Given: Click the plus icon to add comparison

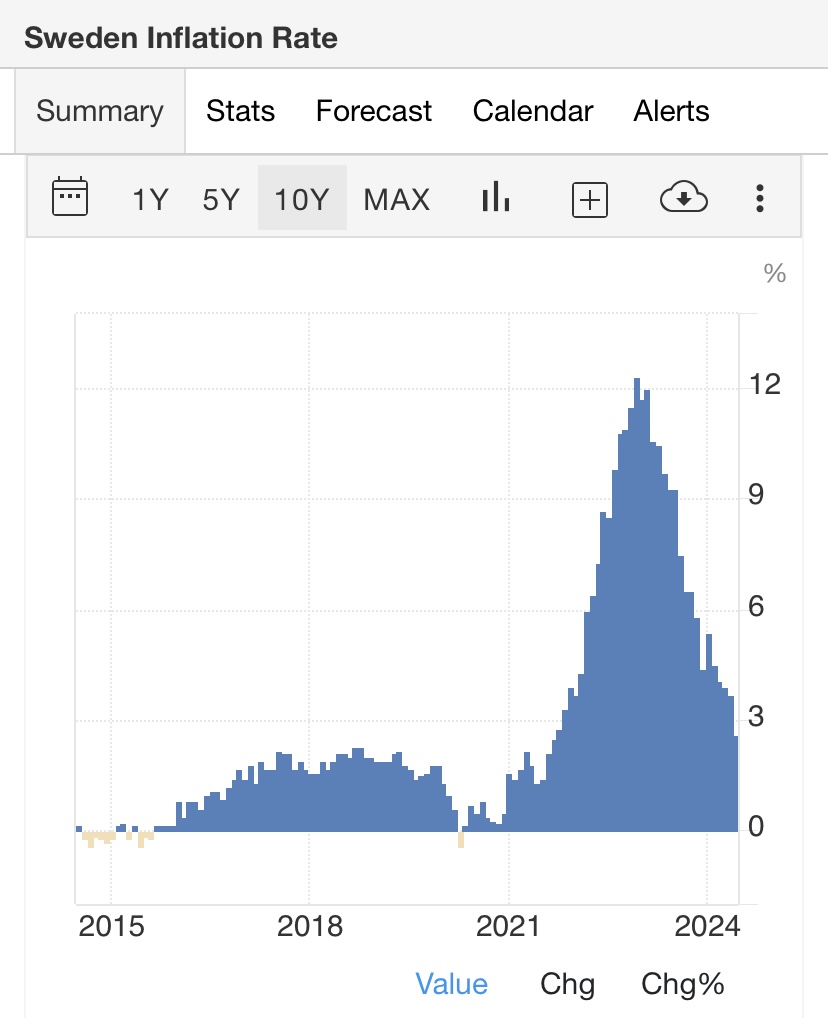Looking at the screenshot, I should pos(590,199).
